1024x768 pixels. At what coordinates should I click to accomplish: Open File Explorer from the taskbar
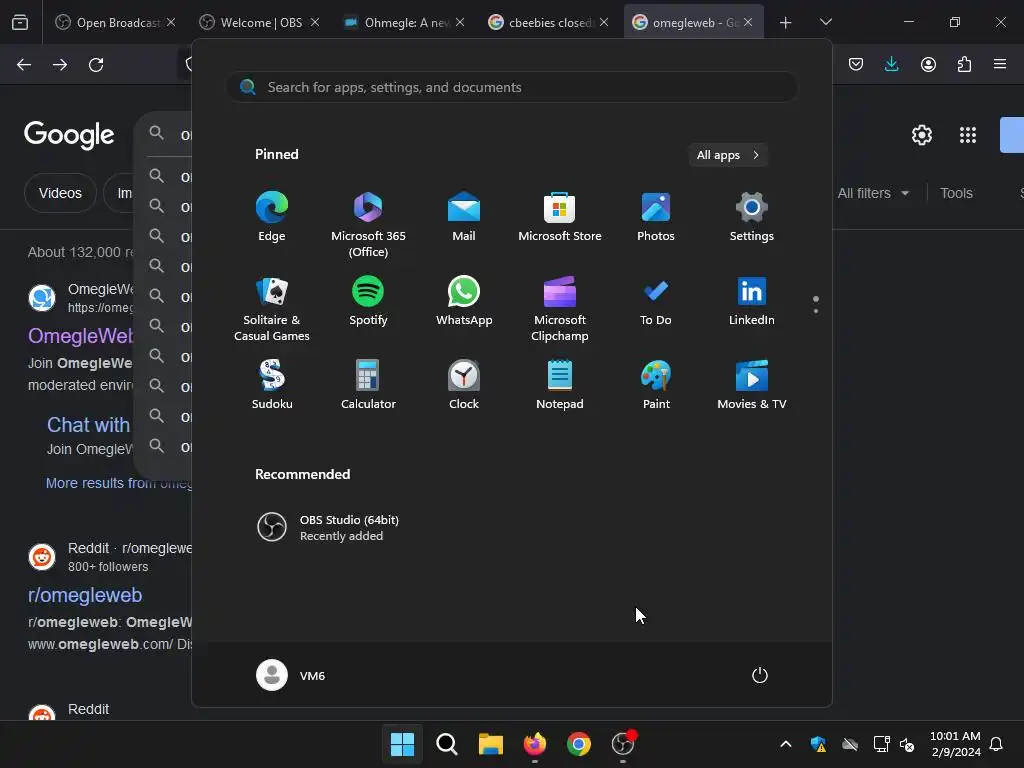[490, 744]
